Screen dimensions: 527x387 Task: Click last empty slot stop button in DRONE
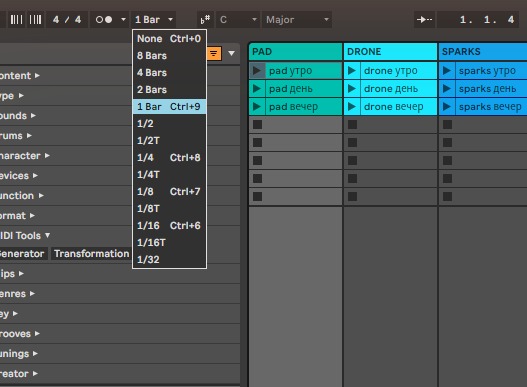click(x=352, y=196)
